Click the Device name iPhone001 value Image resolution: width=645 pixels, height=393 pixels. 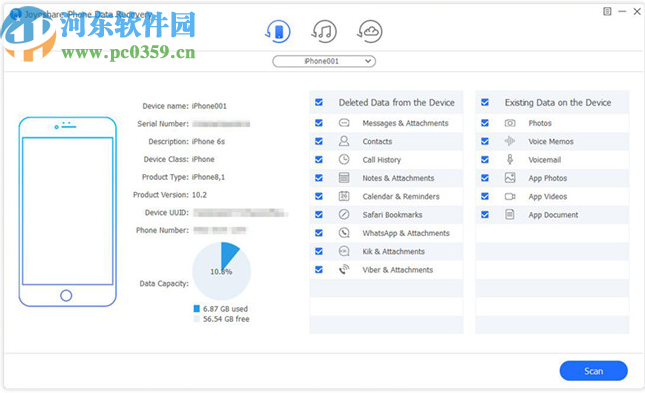click(209, 106)
